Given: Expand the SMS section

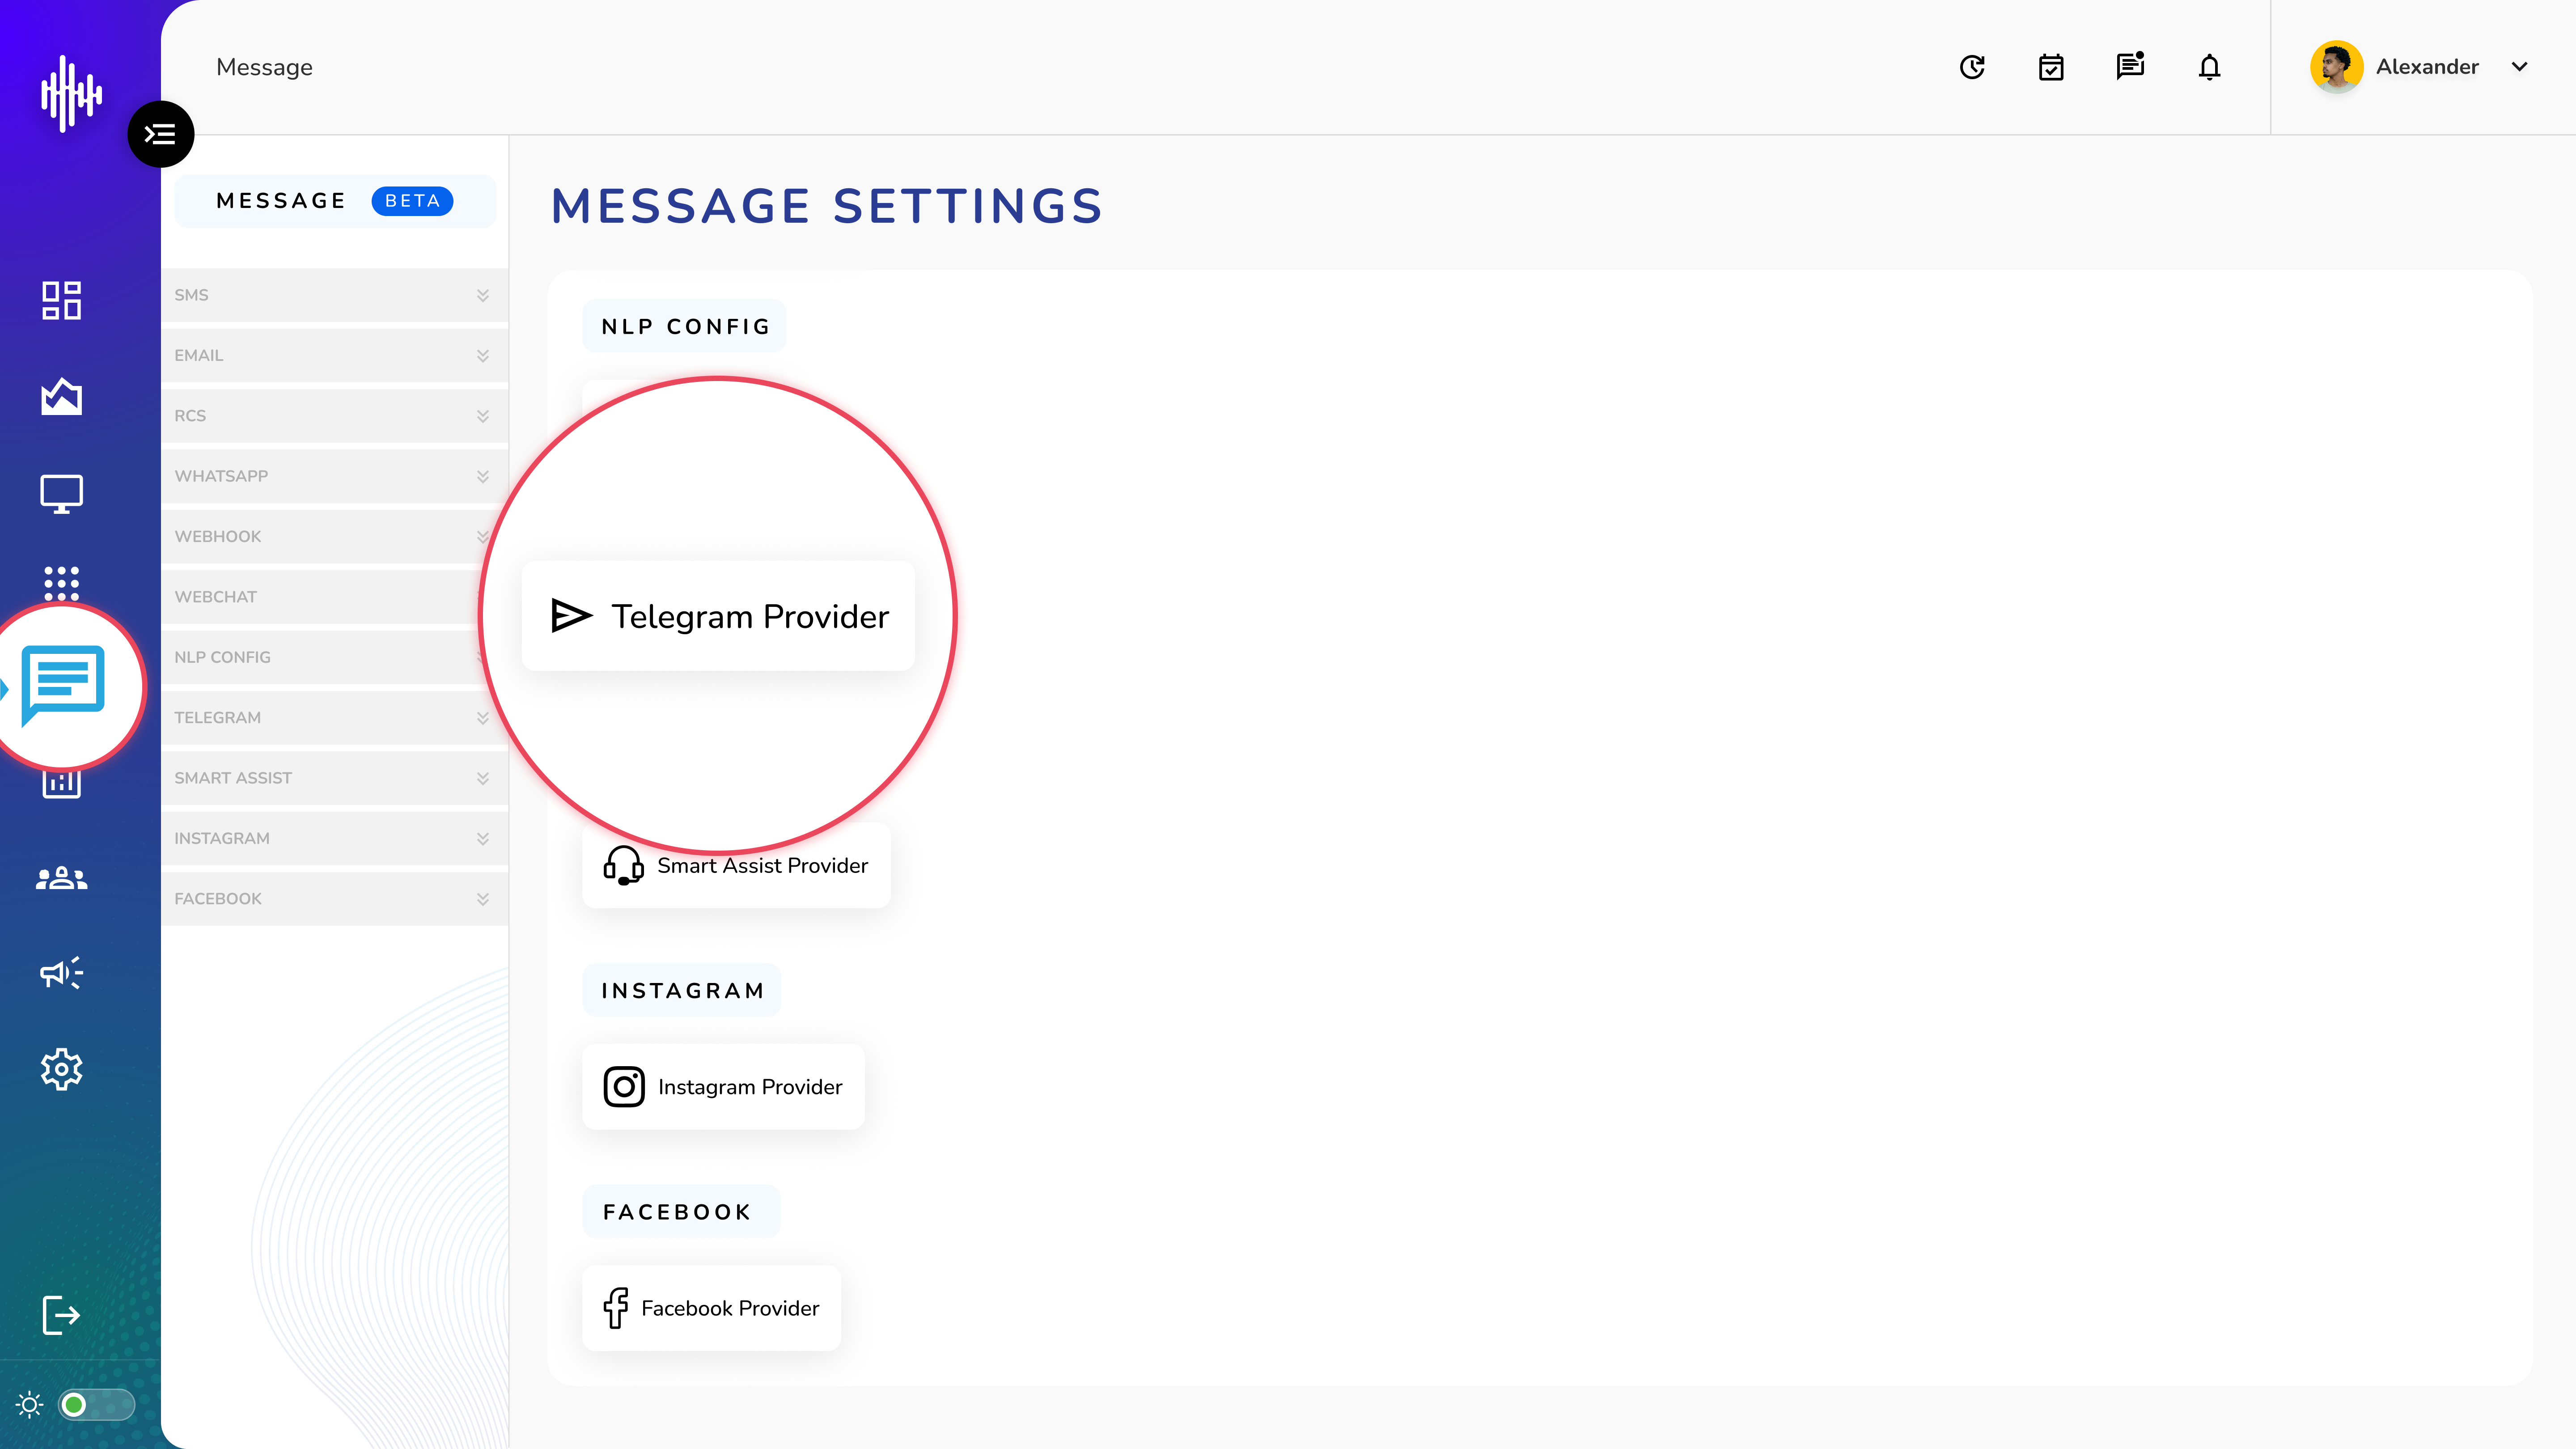Looking at the screenshot, I should pos(334,295).
